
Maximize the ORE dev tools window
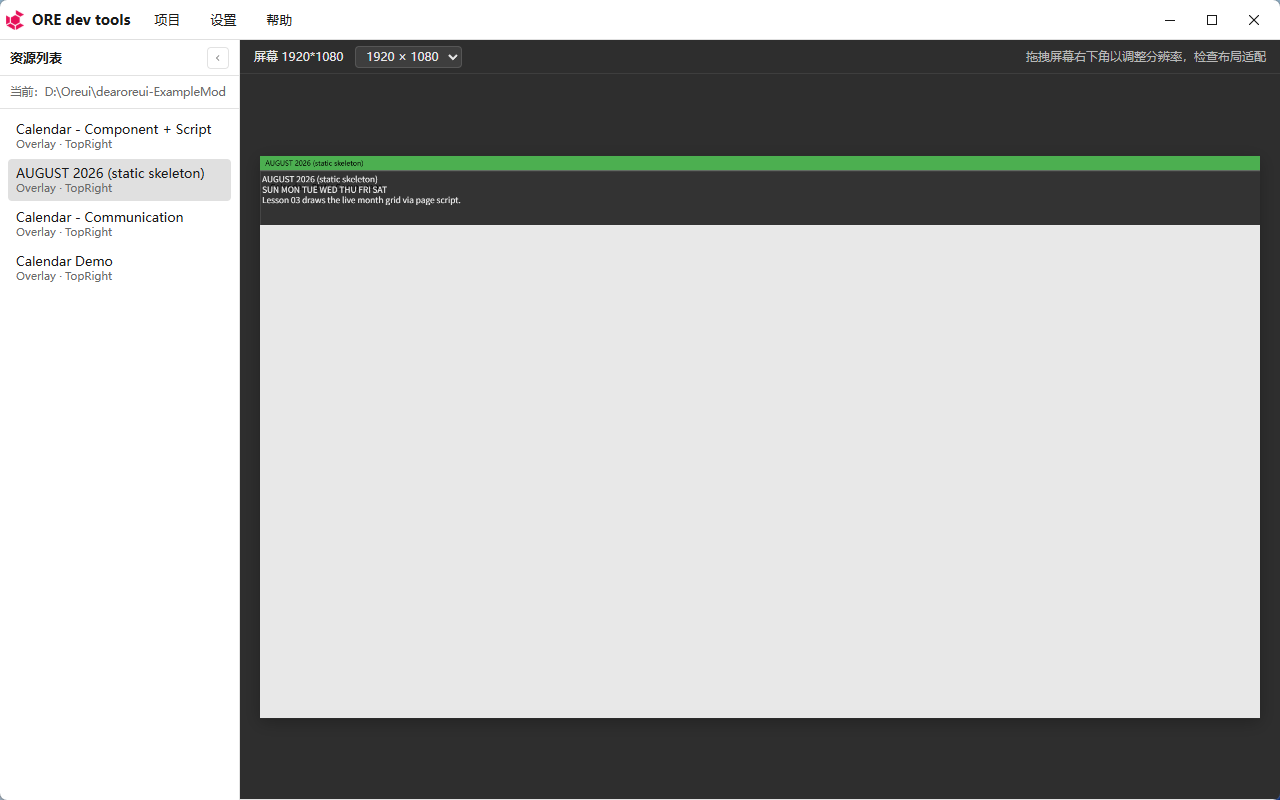click(x=1212, y=20)
